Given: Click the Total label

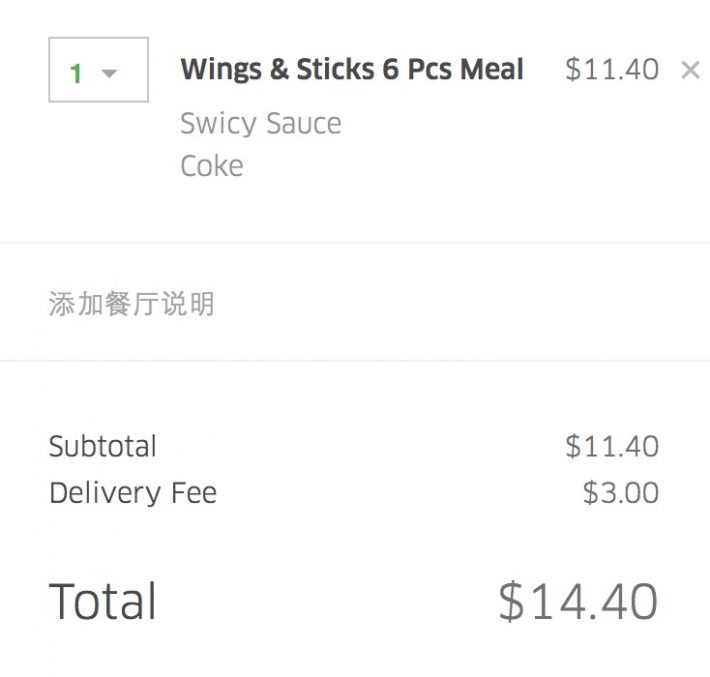Looking at the screenshot, I should click(x=102, y=602).
